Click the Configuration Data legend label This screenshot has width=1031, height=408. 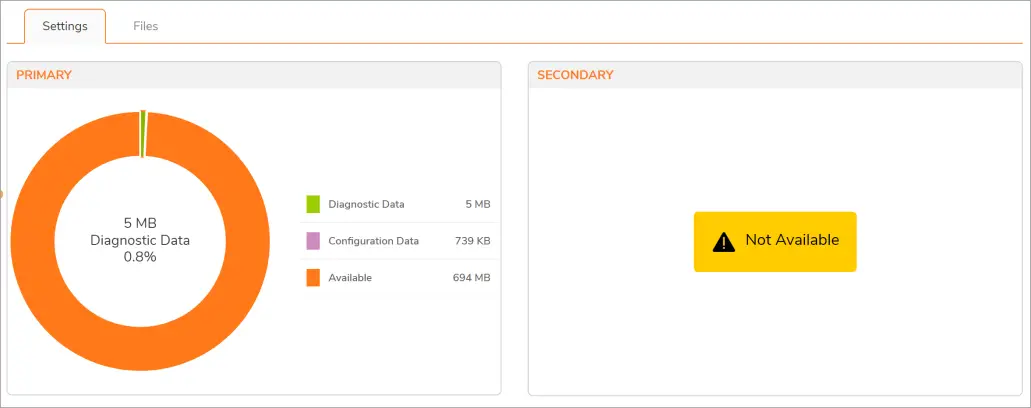(373, 241)
